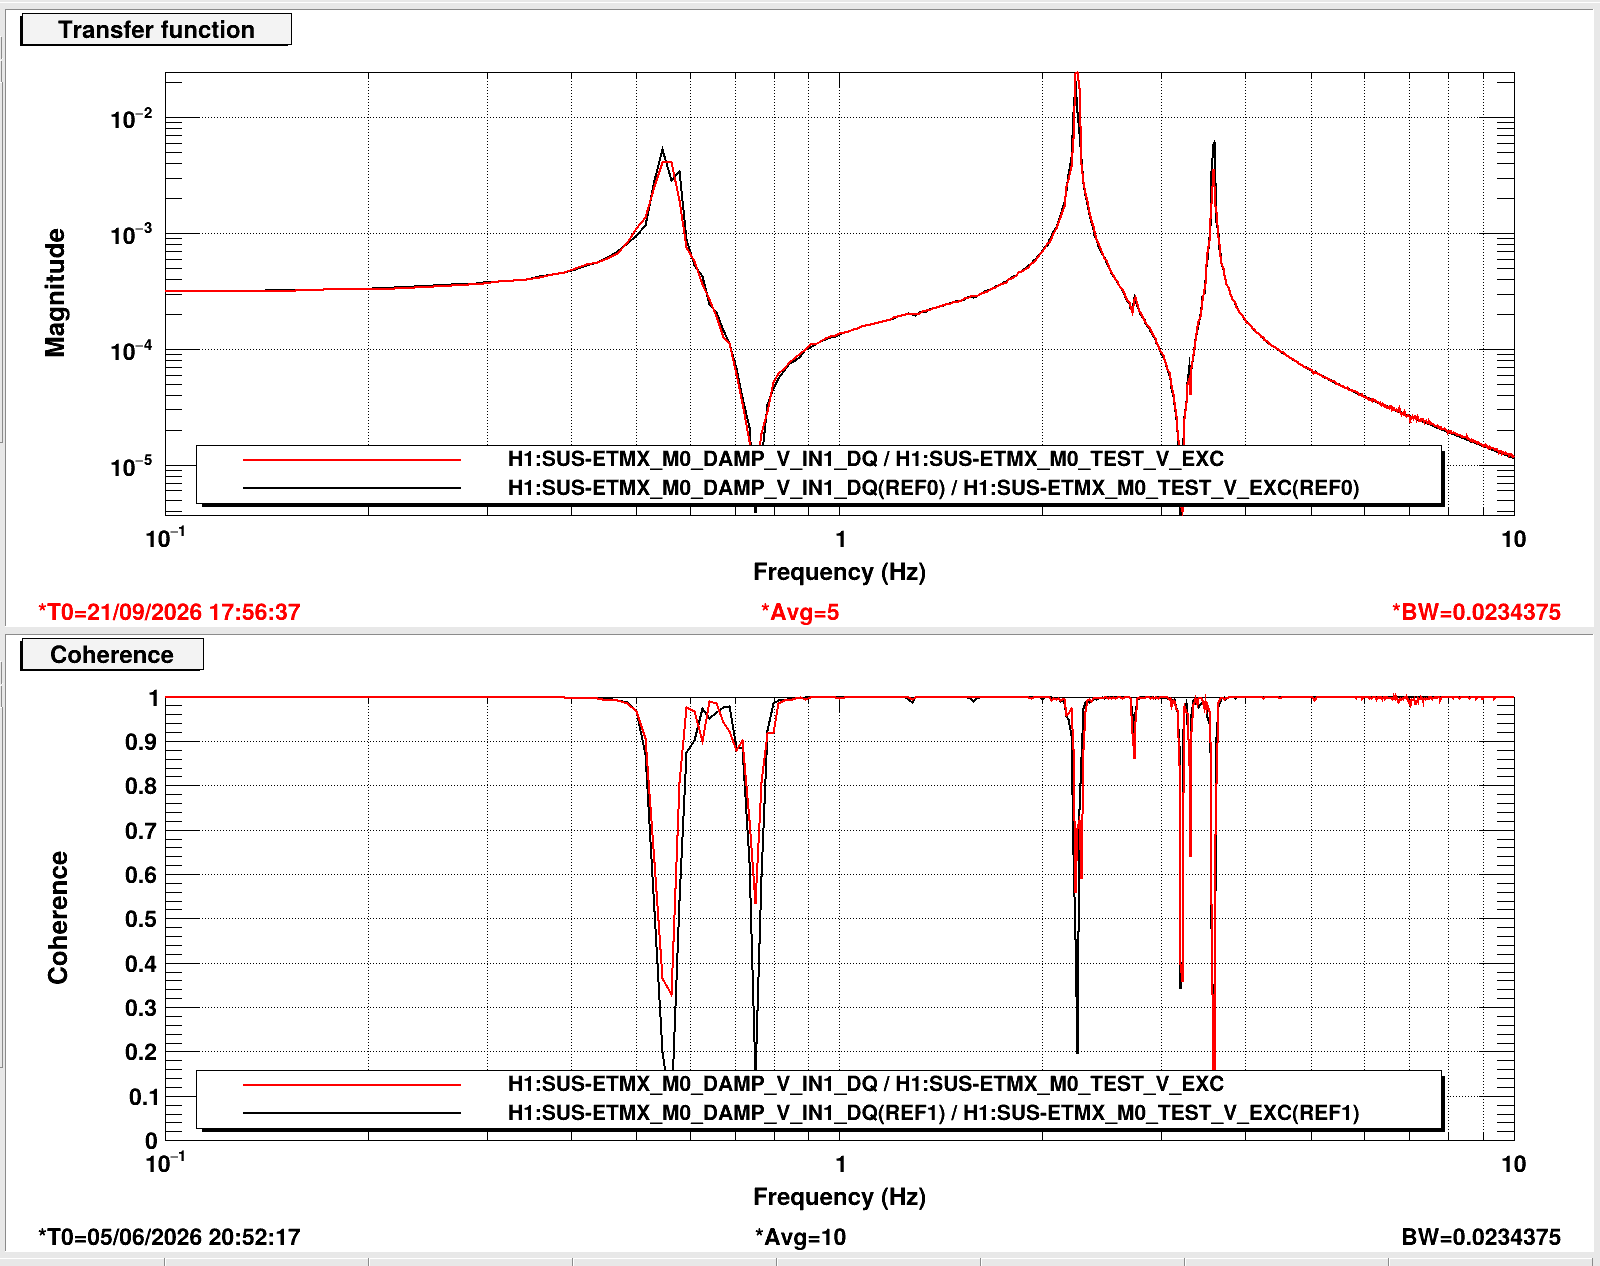
Task: Click the *Avg=10 annotation
Action: 800,1237
